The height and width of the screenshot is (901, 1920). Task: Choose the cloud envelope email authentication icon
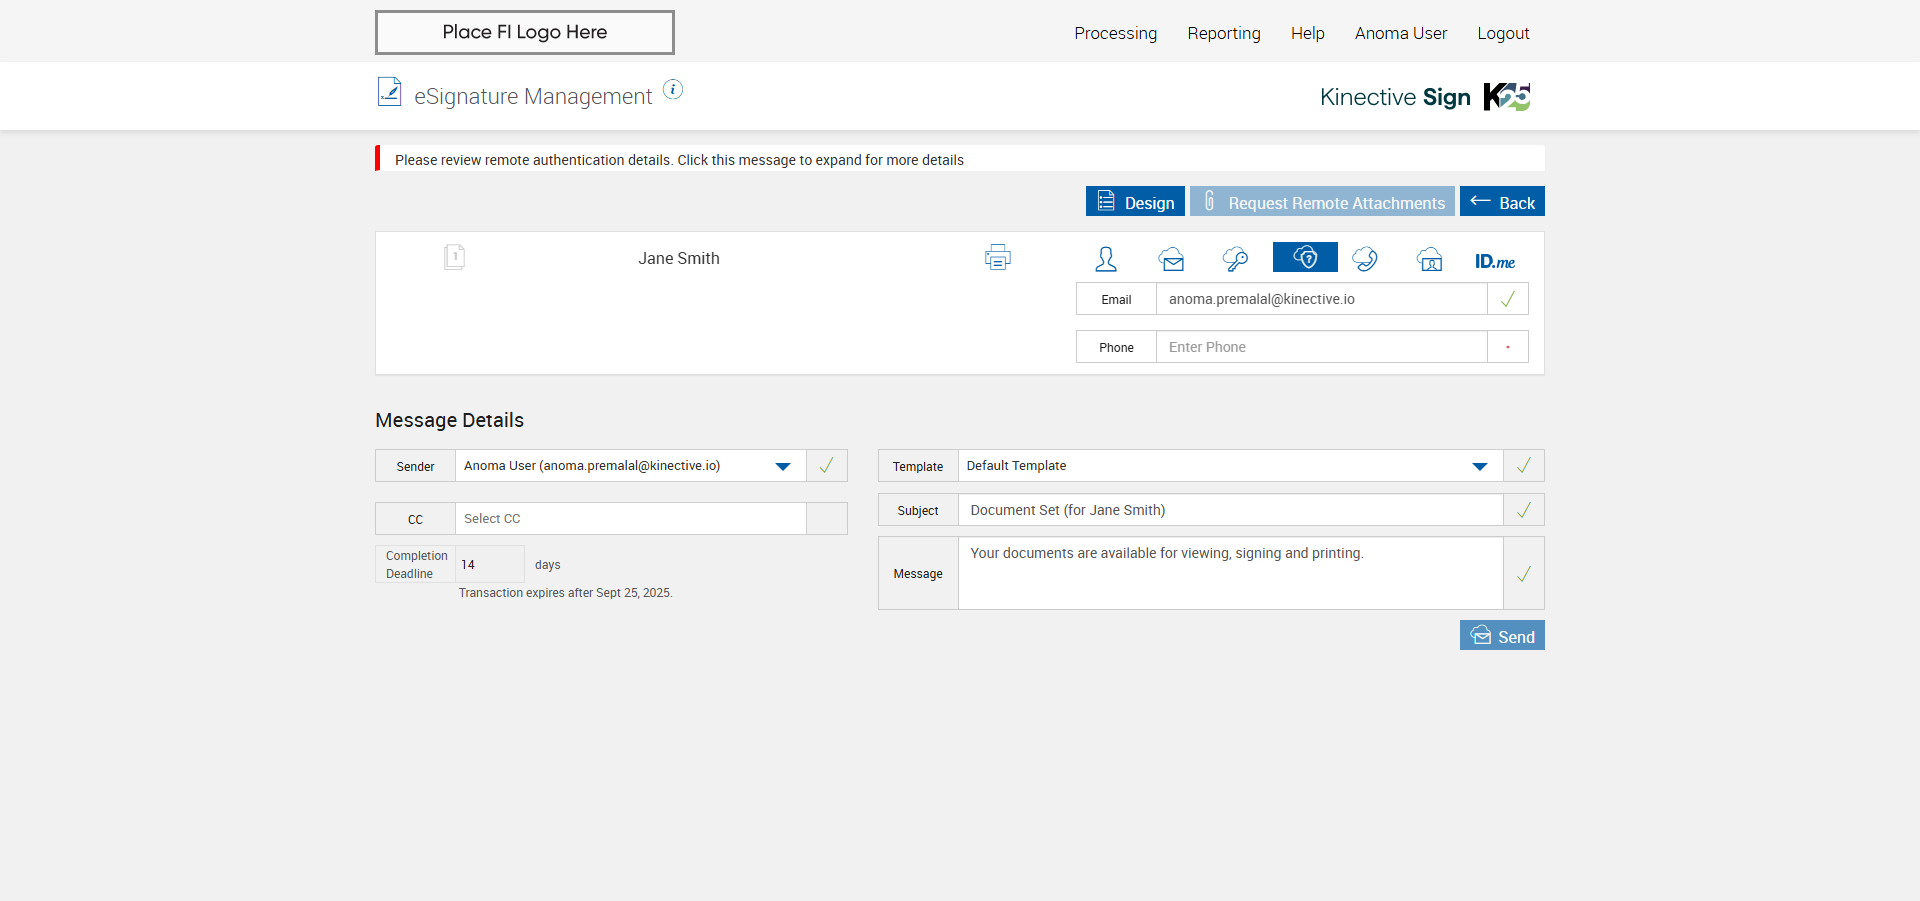click(1172, 260)
